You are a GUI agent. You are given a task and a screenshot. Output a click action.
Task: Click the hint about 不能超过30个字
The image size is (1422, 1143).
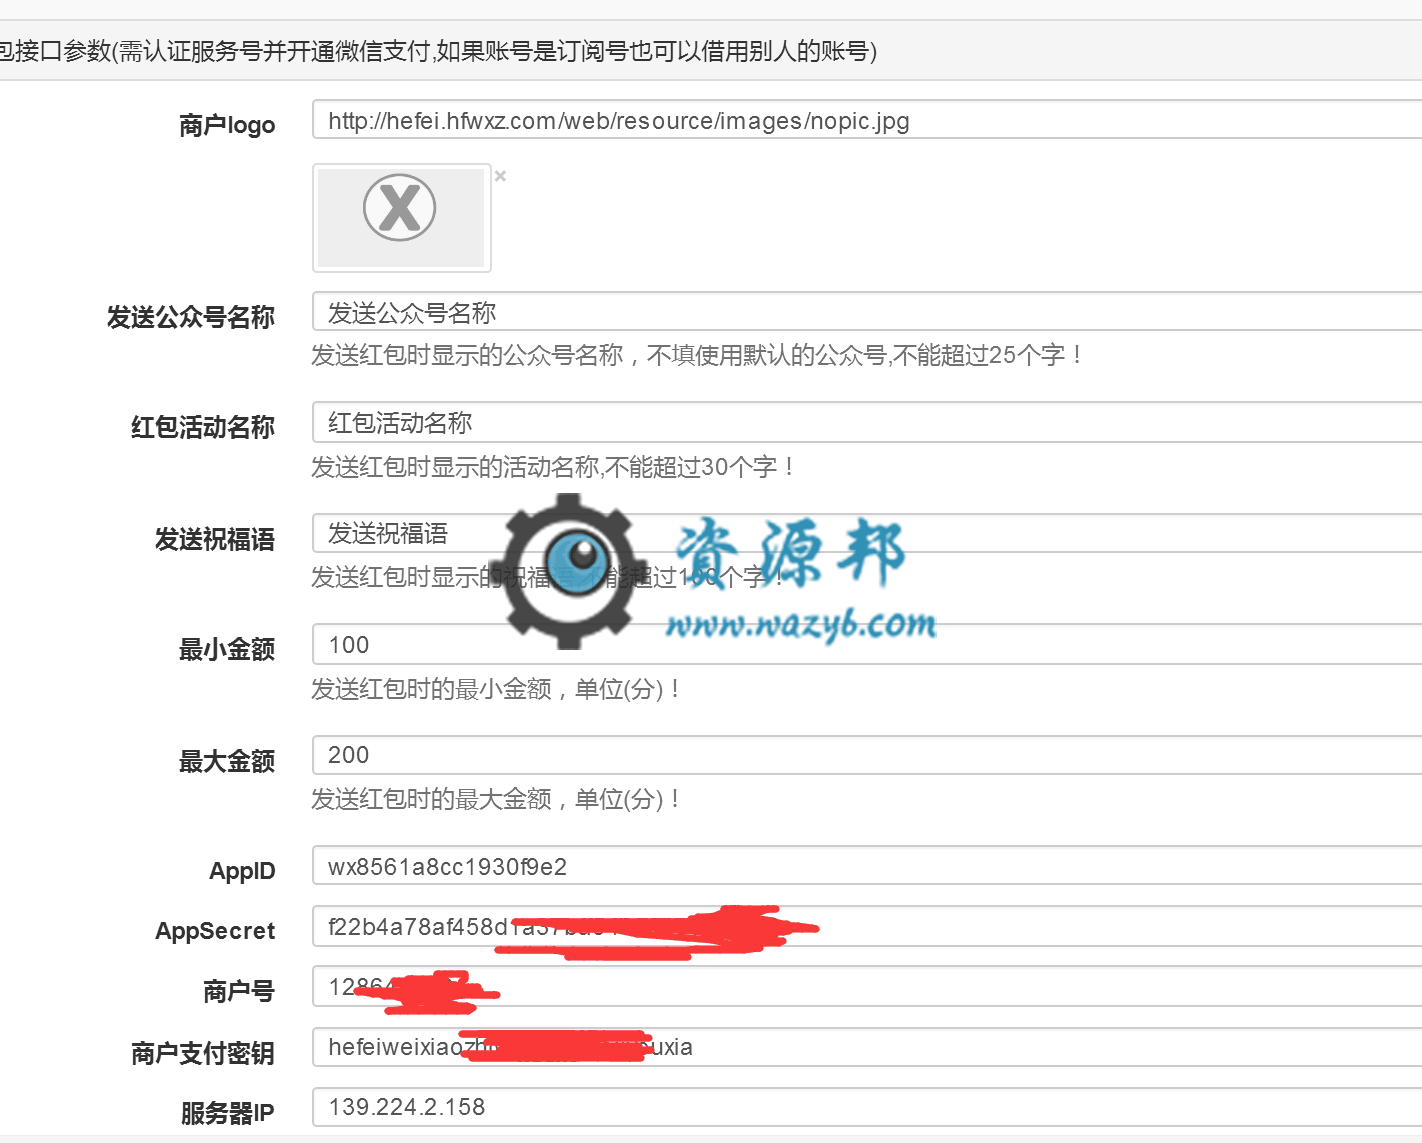[x=554, y=466]
